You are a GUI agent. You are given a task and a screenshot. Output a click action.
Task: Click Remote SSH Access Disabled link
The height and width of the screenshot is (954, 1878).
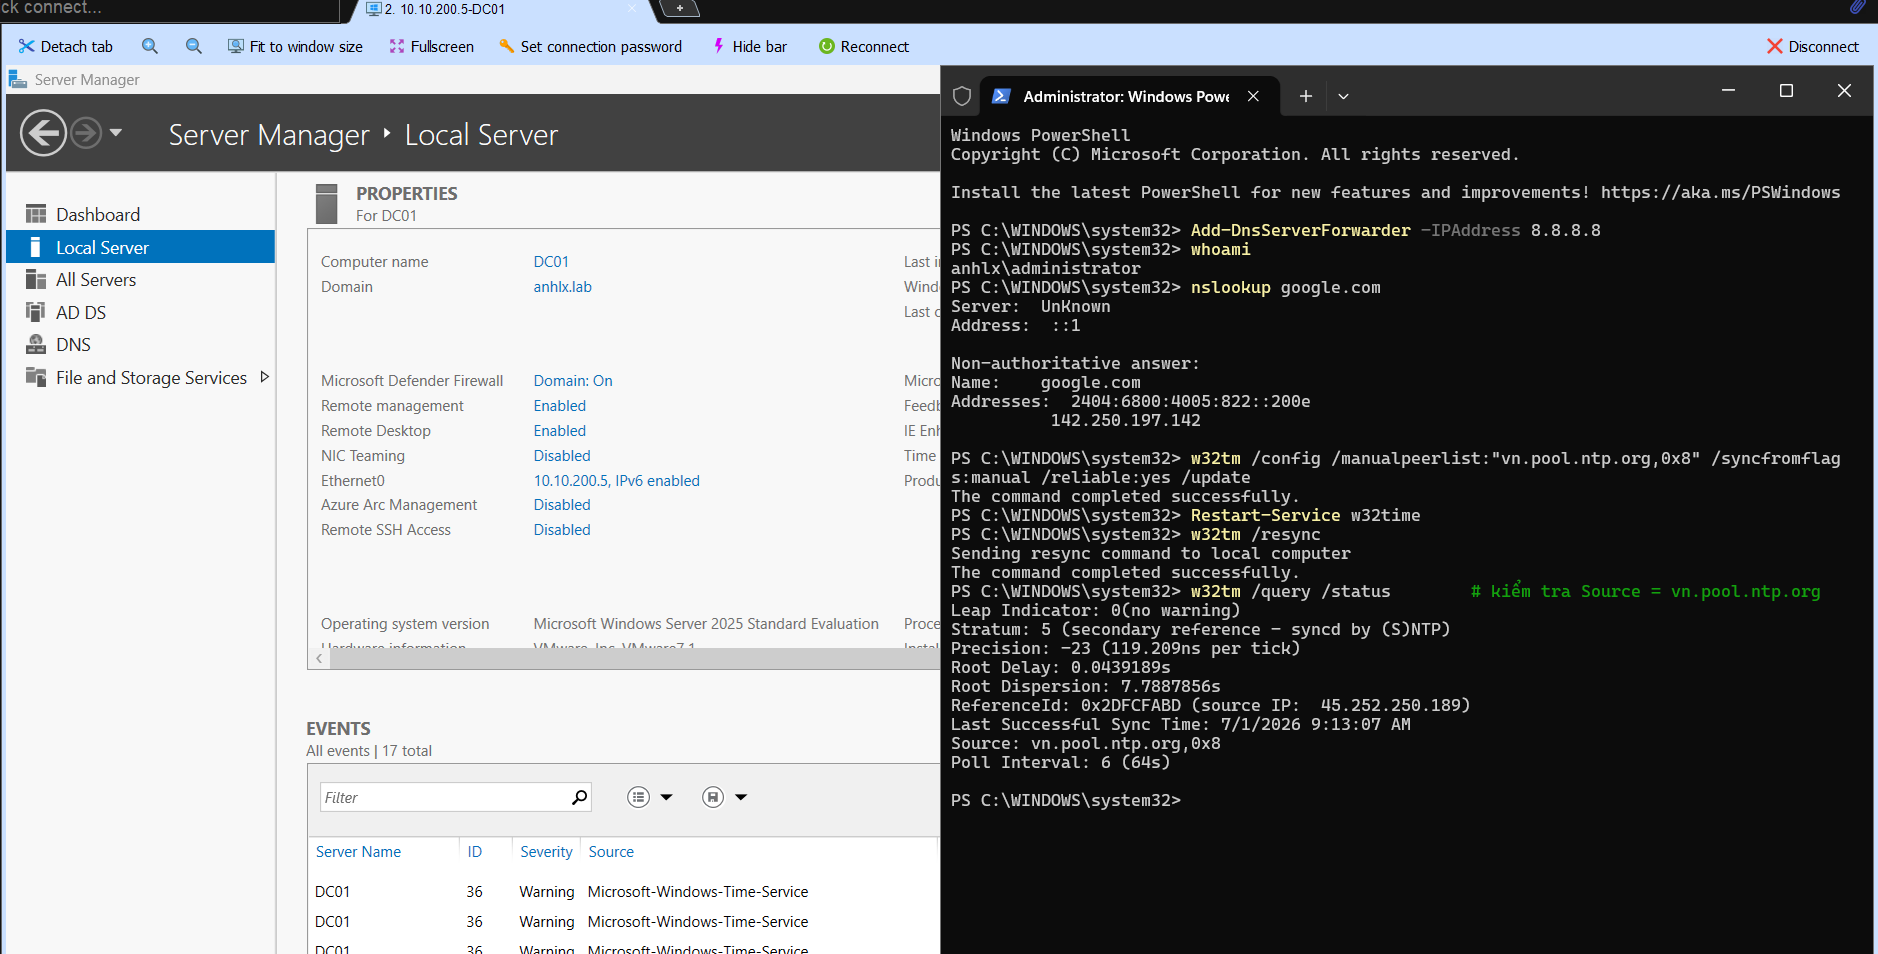(562, 530)
